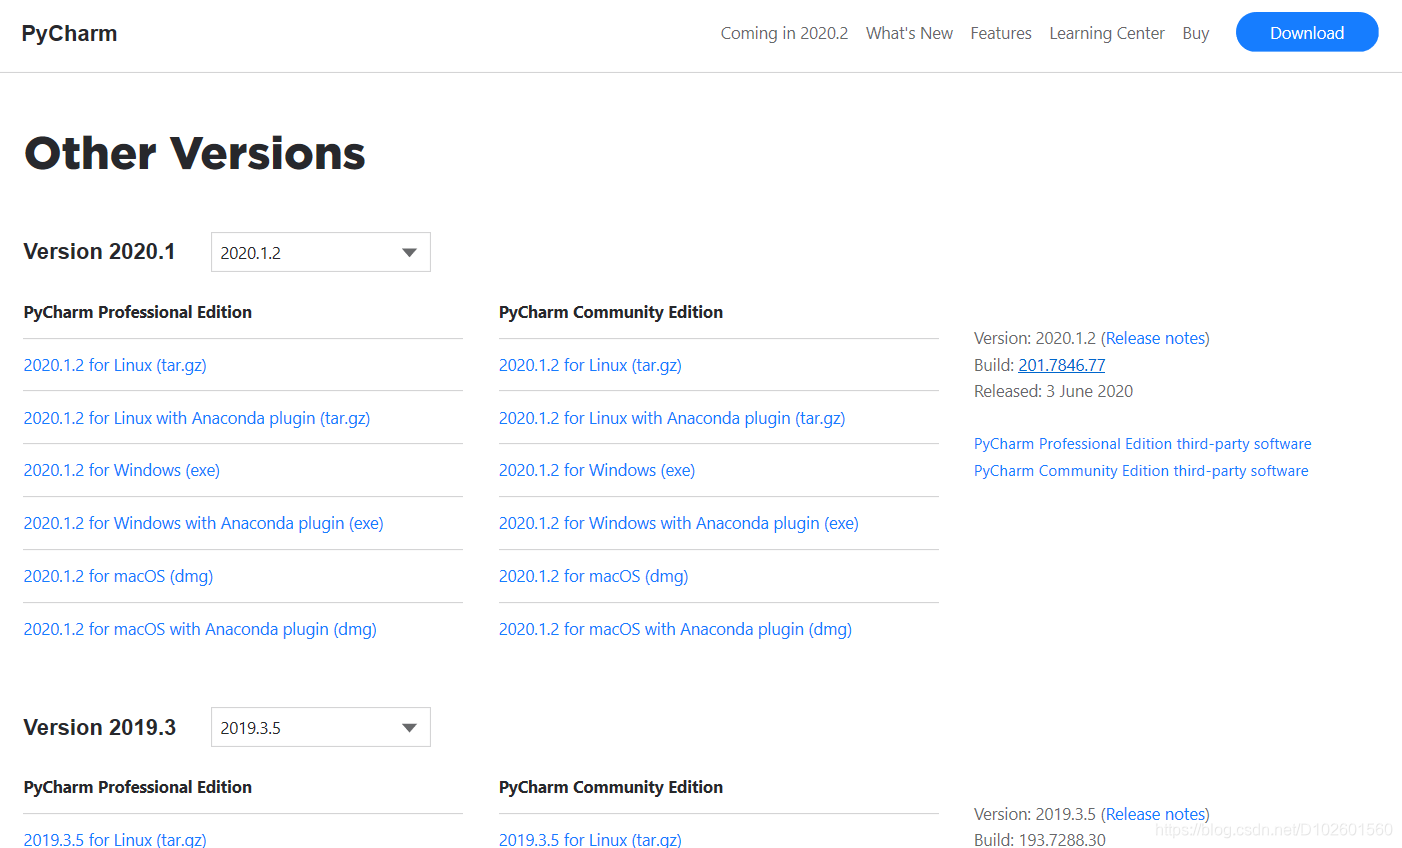This screenshot has height=848, width=1402.
Task: Click 'Released: 3 June 2020' text
Action: click(x=1053, y=391)
